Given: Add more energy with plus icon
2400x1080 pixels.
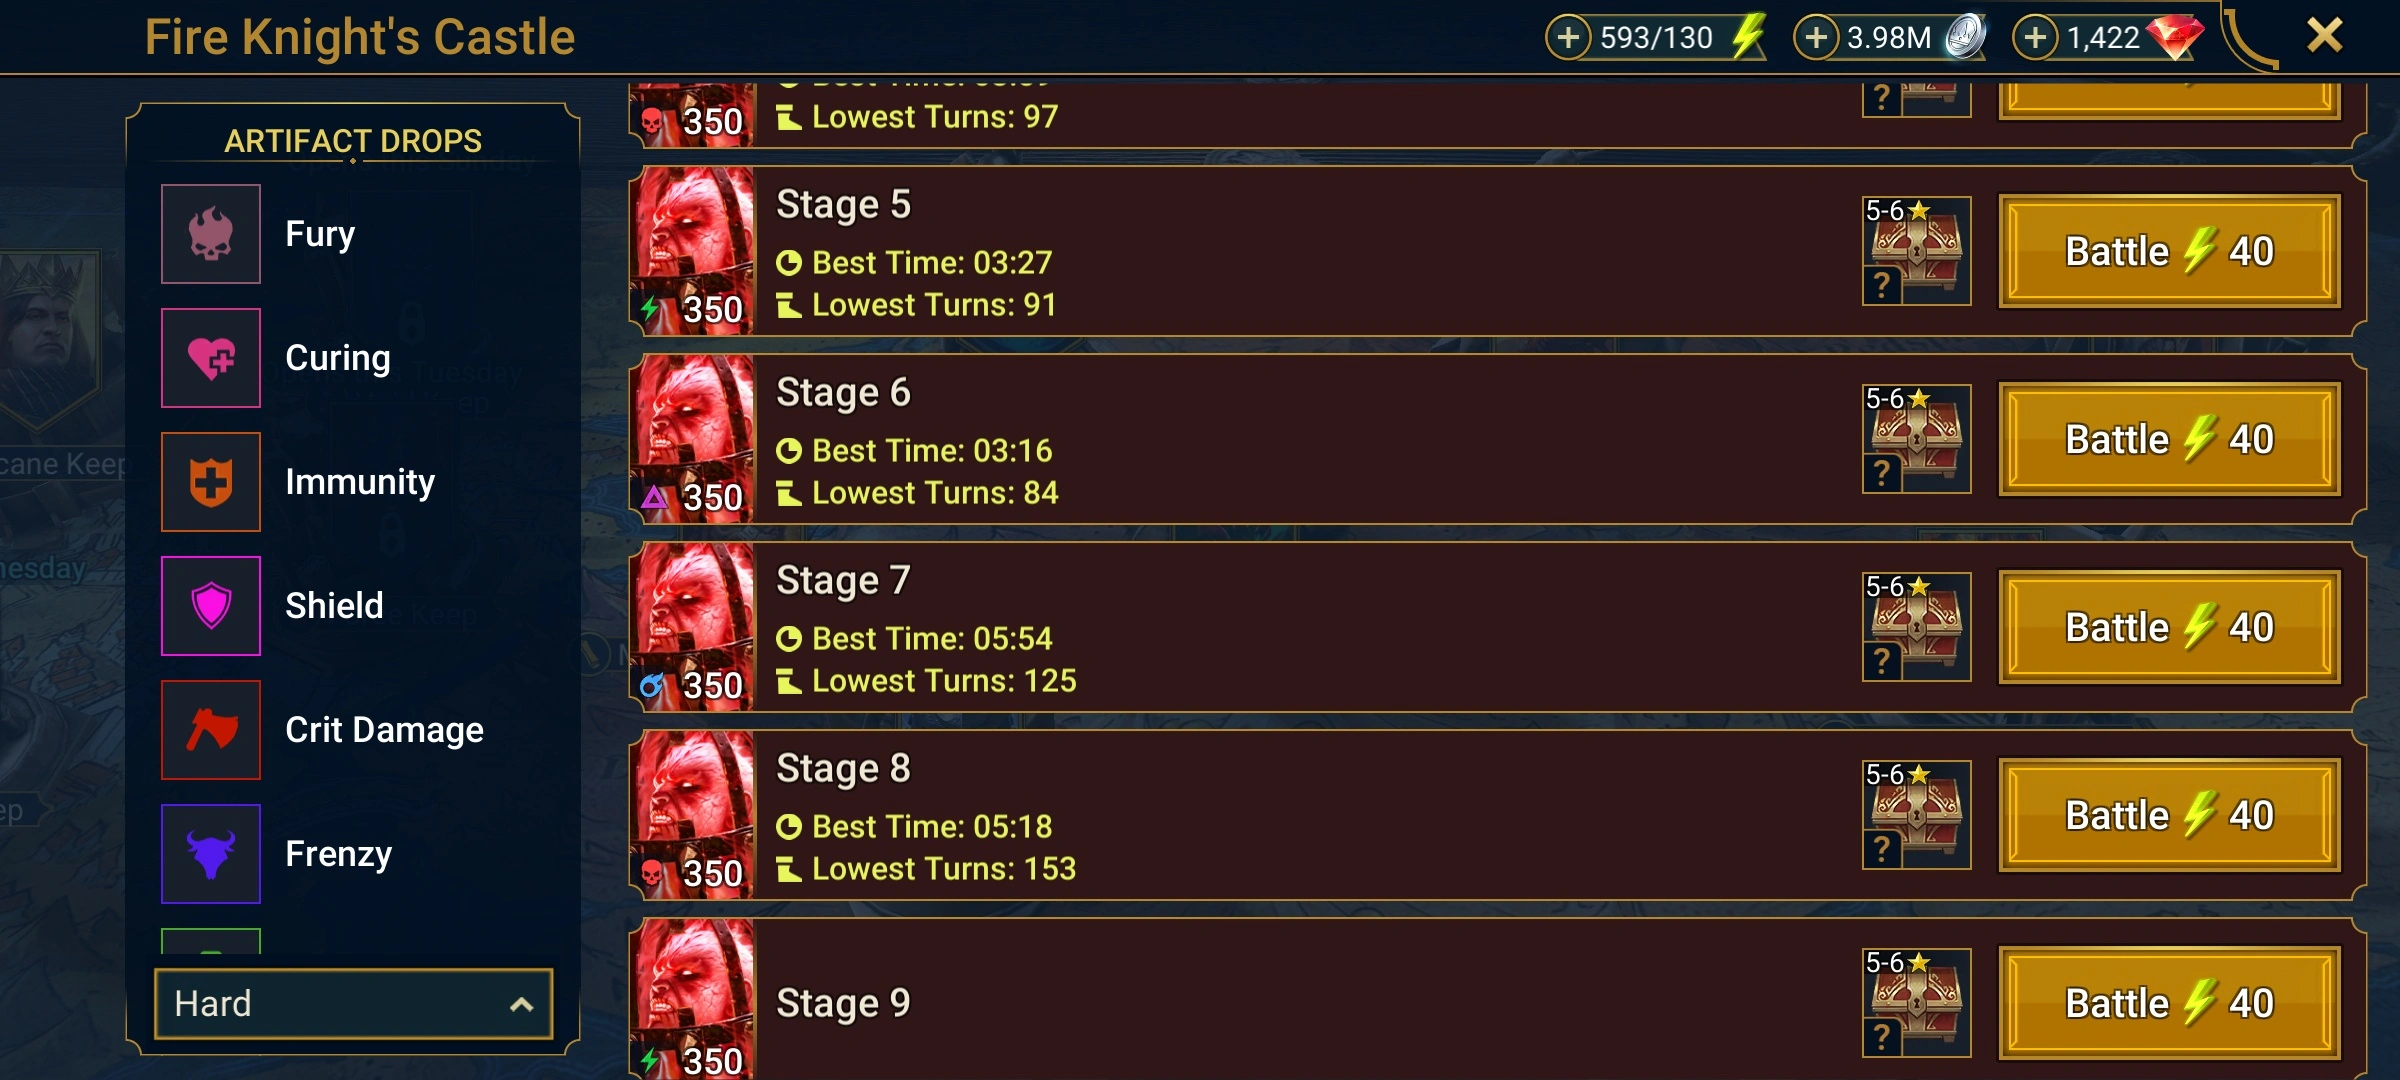Looking at the screenshot, I should click(1569, 38).
